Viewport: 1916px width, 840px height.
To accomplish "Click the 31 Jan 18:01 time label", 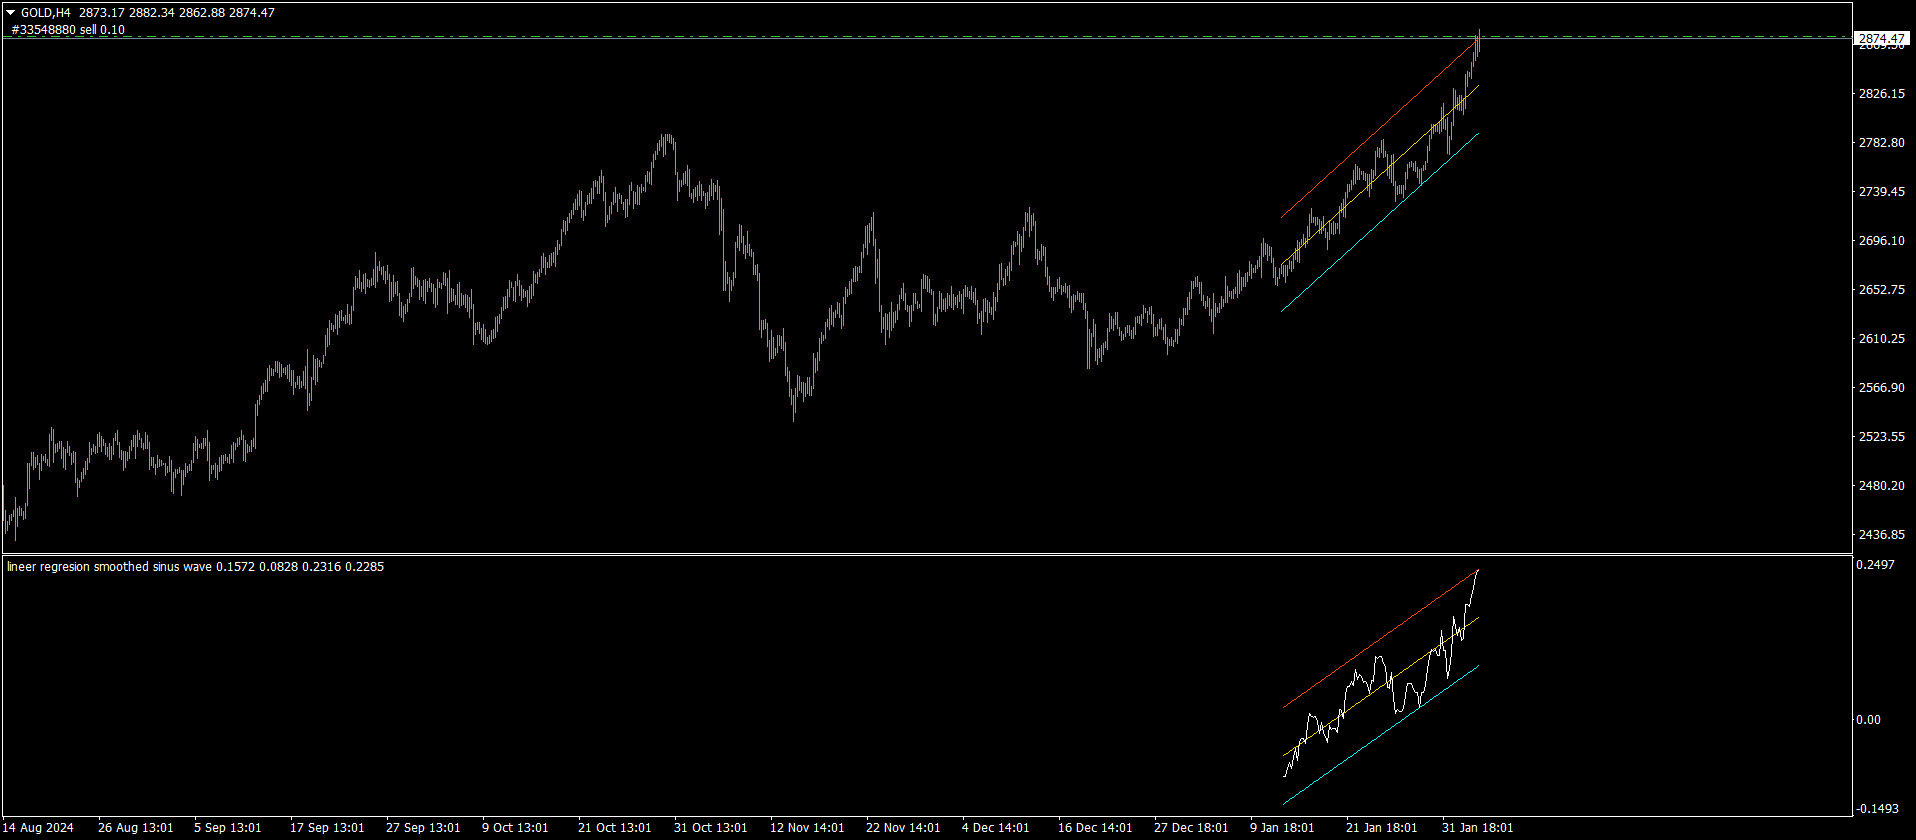I will coord(1478,828).
